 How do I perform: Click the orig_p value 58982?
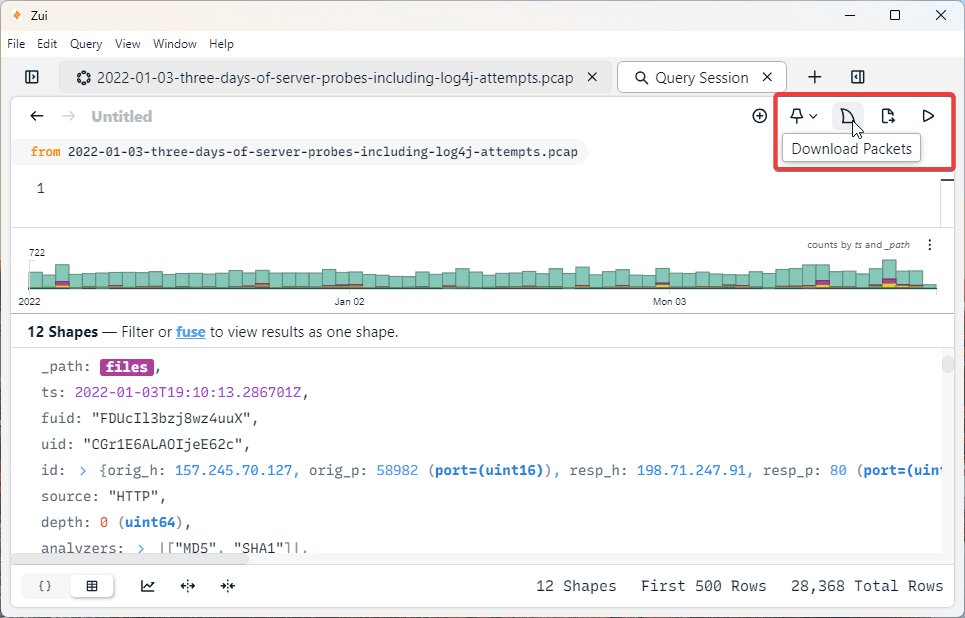(x=397, y=471)
